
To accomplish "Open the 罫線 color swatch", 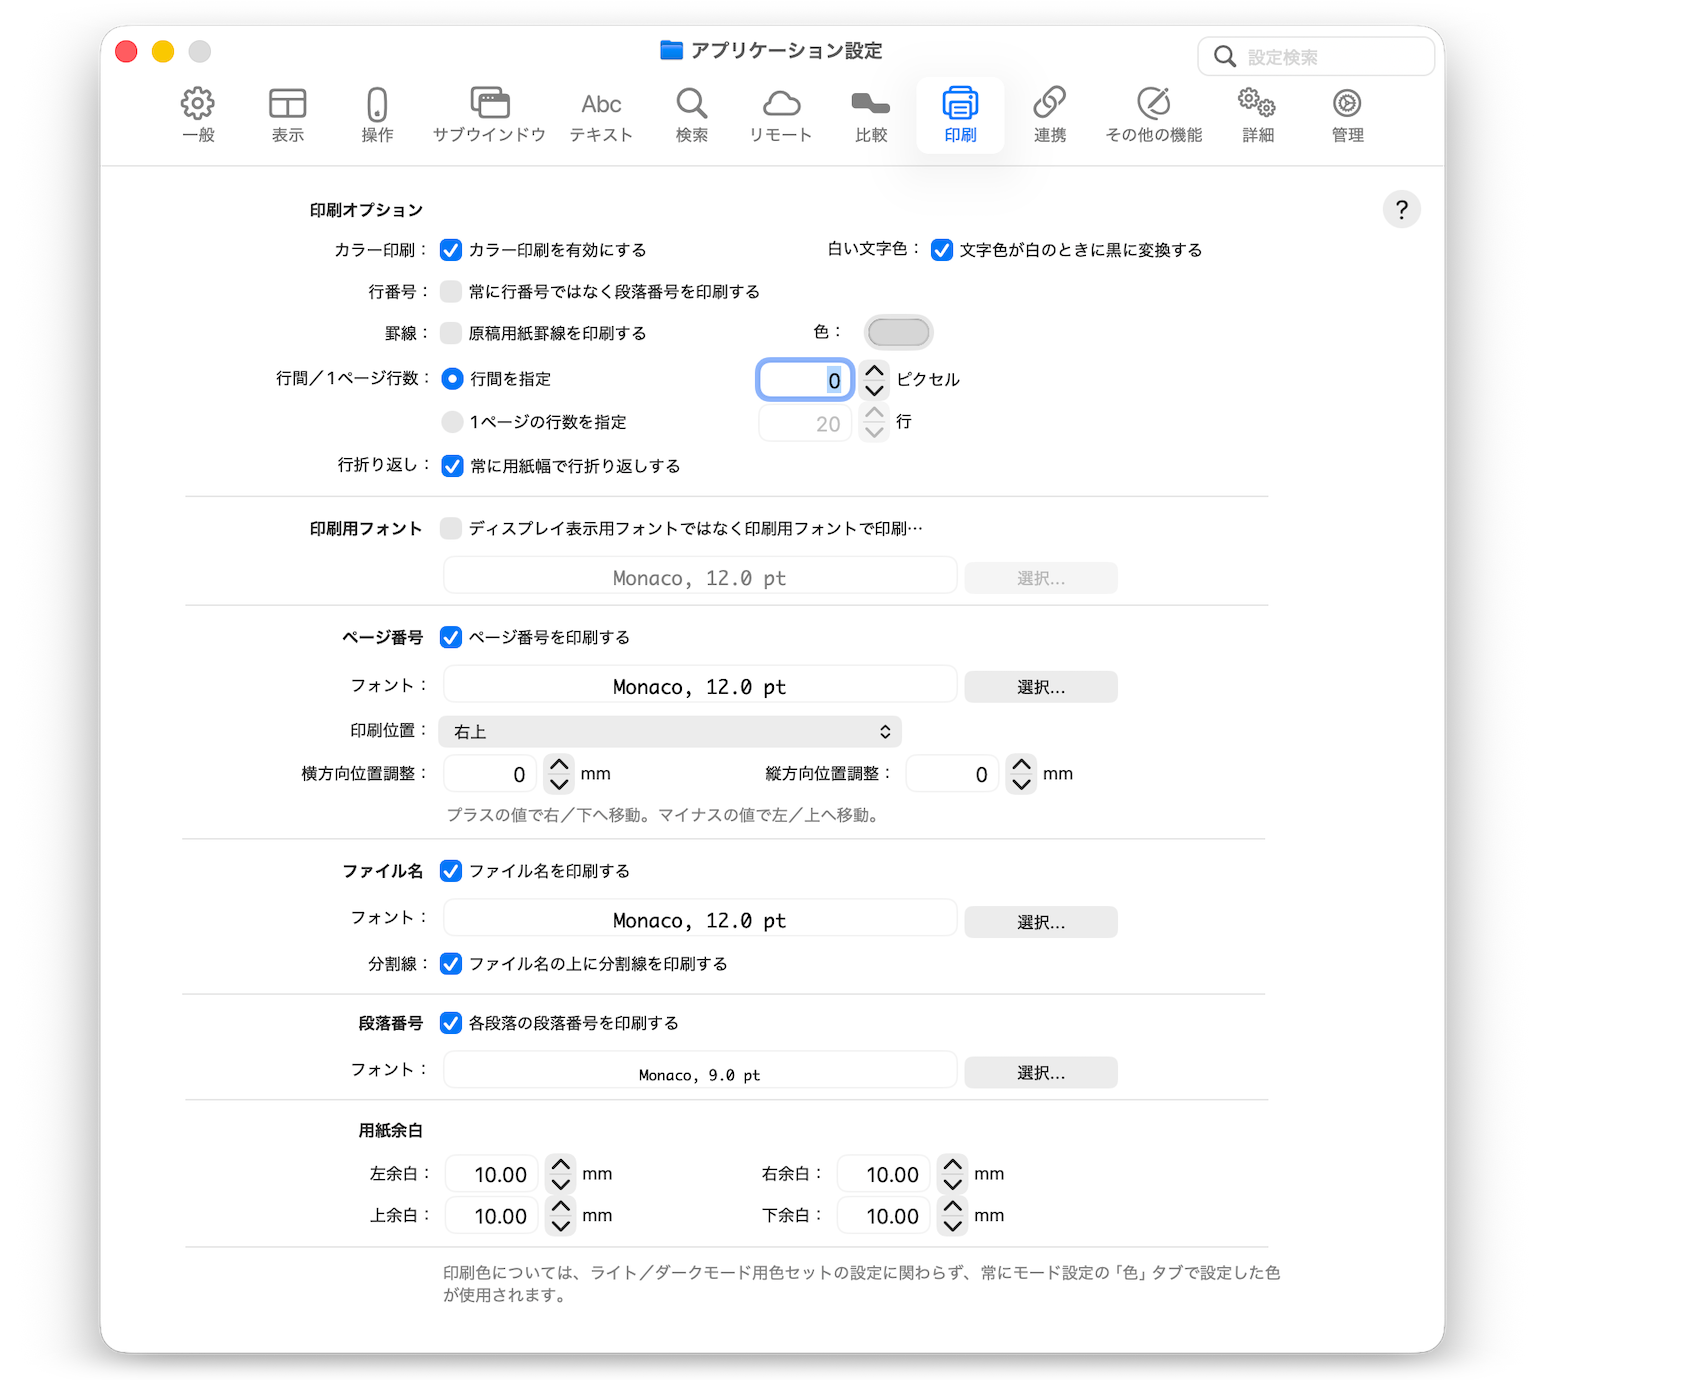I will click(898, 332).
